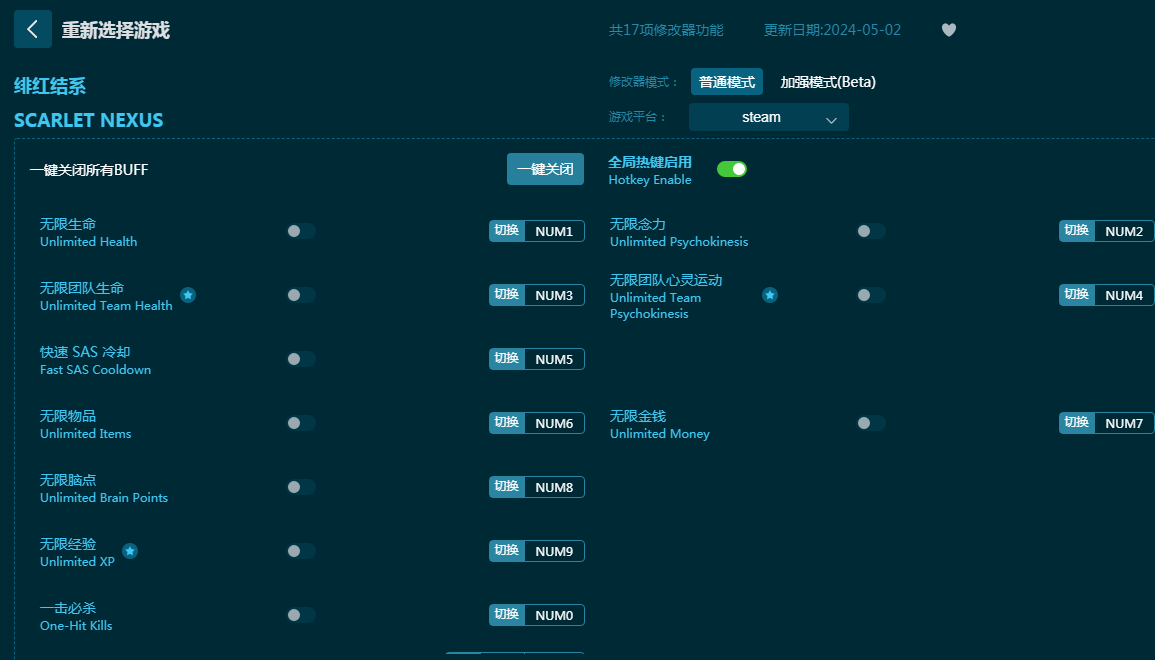
Task: Click the 游戏平台 label
Action: tap(637, 117)
